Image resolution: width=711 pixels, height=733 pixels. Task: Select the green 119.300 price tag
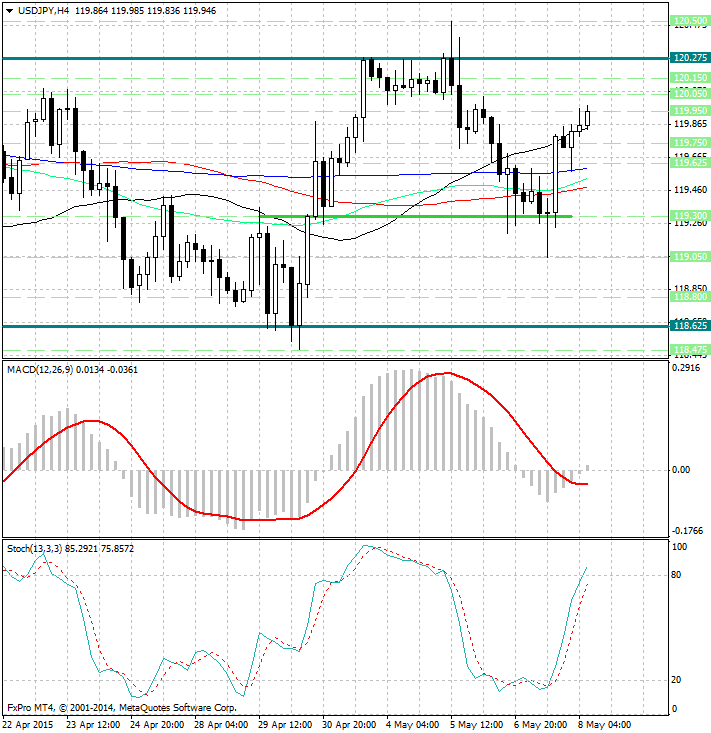click(x=691, y=216)
